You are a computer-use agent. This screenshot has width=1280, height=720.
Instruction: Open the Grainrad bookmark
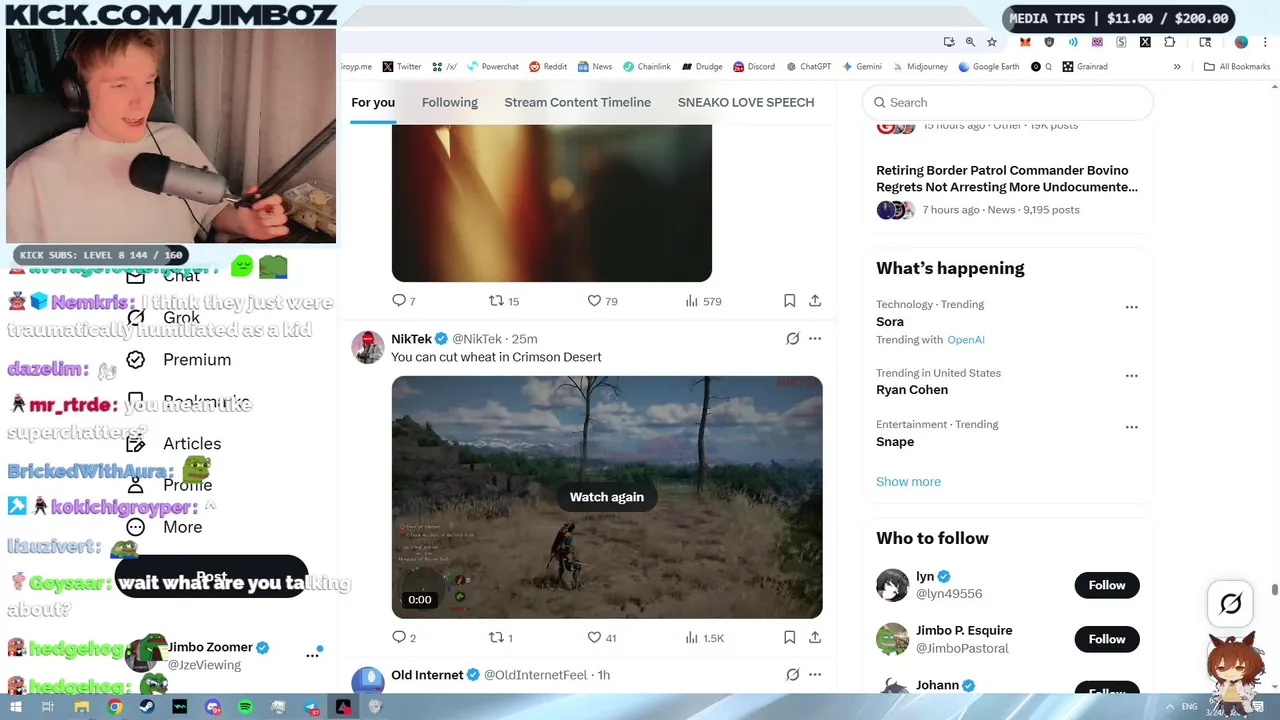[1085, 67]
